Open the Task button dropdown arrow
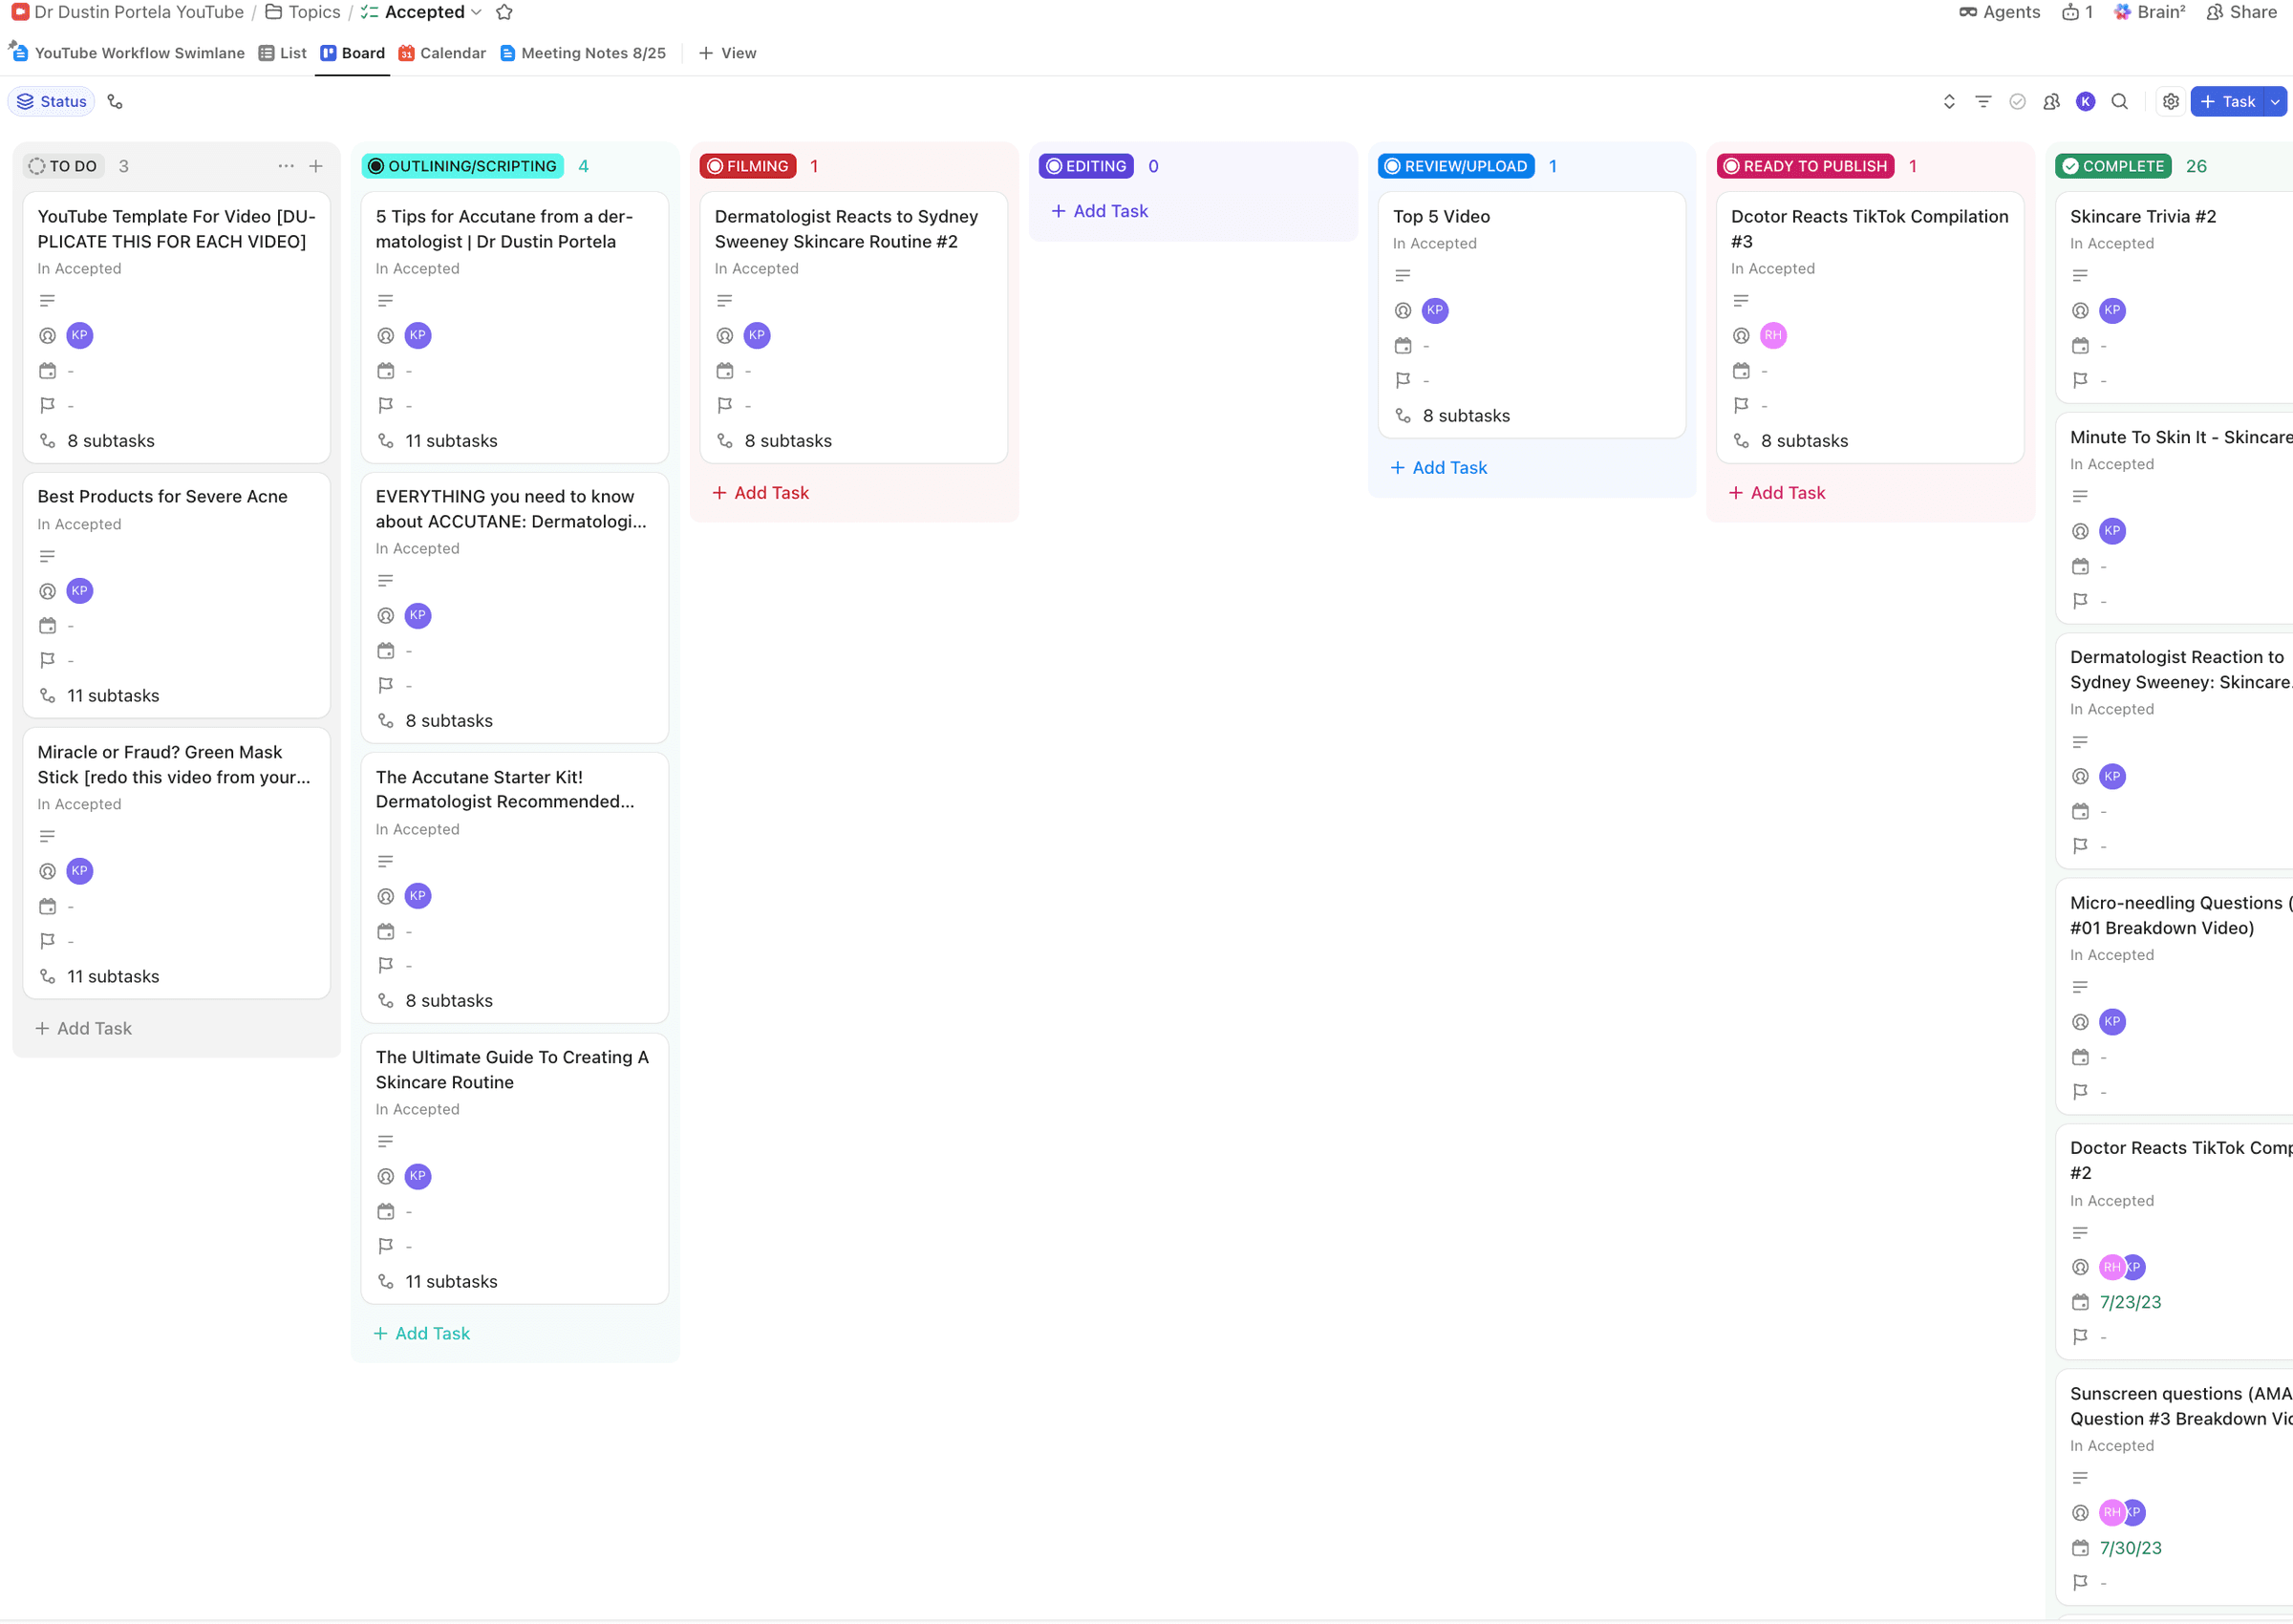Viewport: 2293px width, 1624px height. coord(2275,102)
